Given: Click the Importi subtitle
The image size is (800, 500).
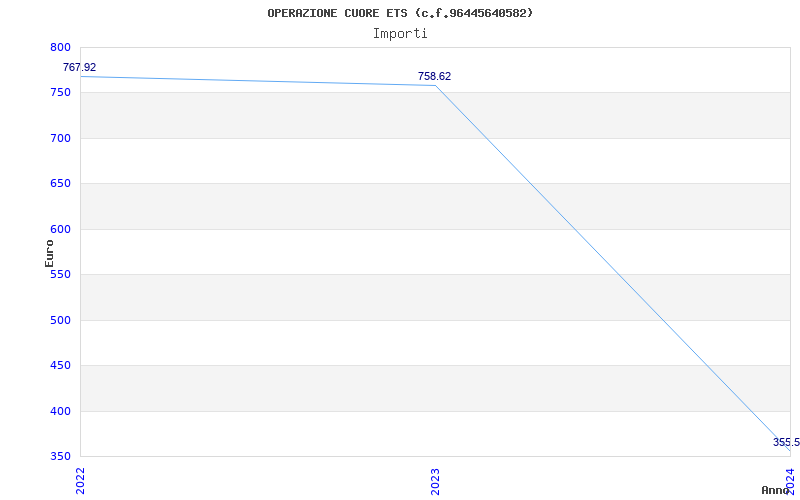Looking at the screenshot, I should (400, 34).
